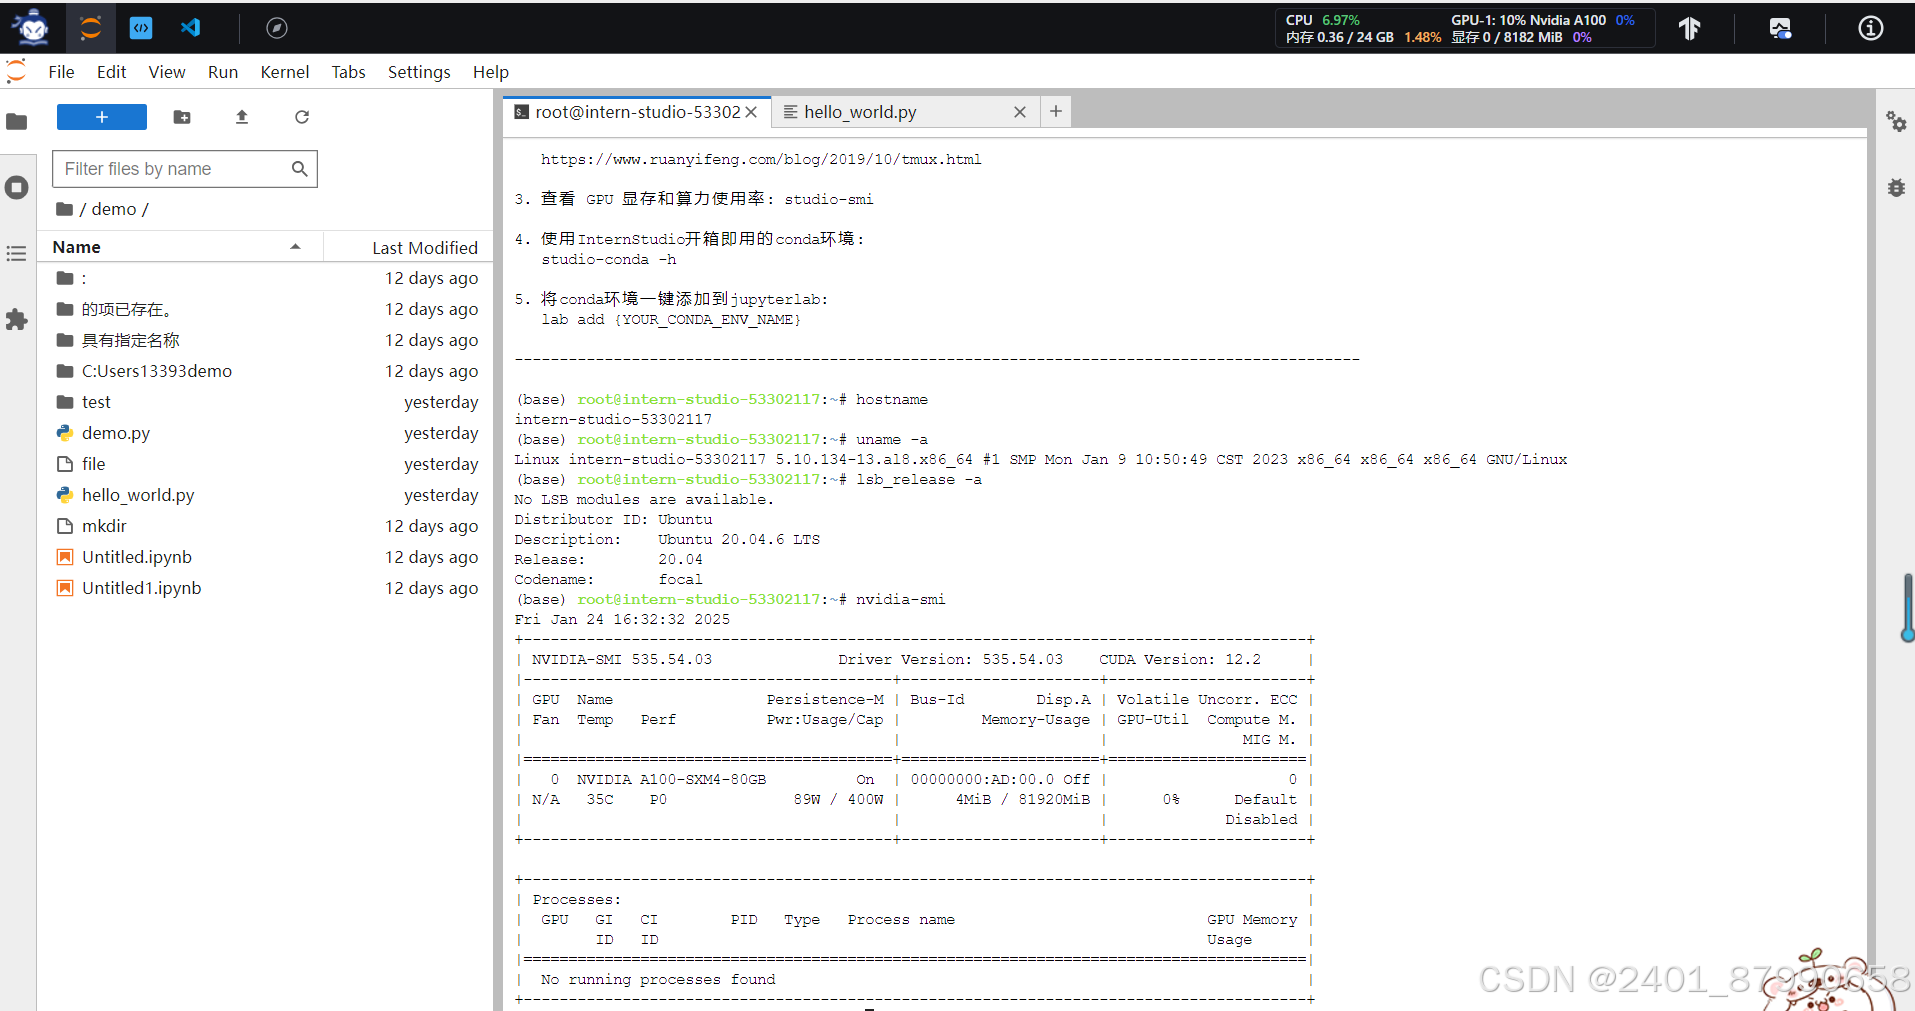Select the folder 的项已存在。
This screenshot has height=1011, width=1915.
tap(266, 309)
